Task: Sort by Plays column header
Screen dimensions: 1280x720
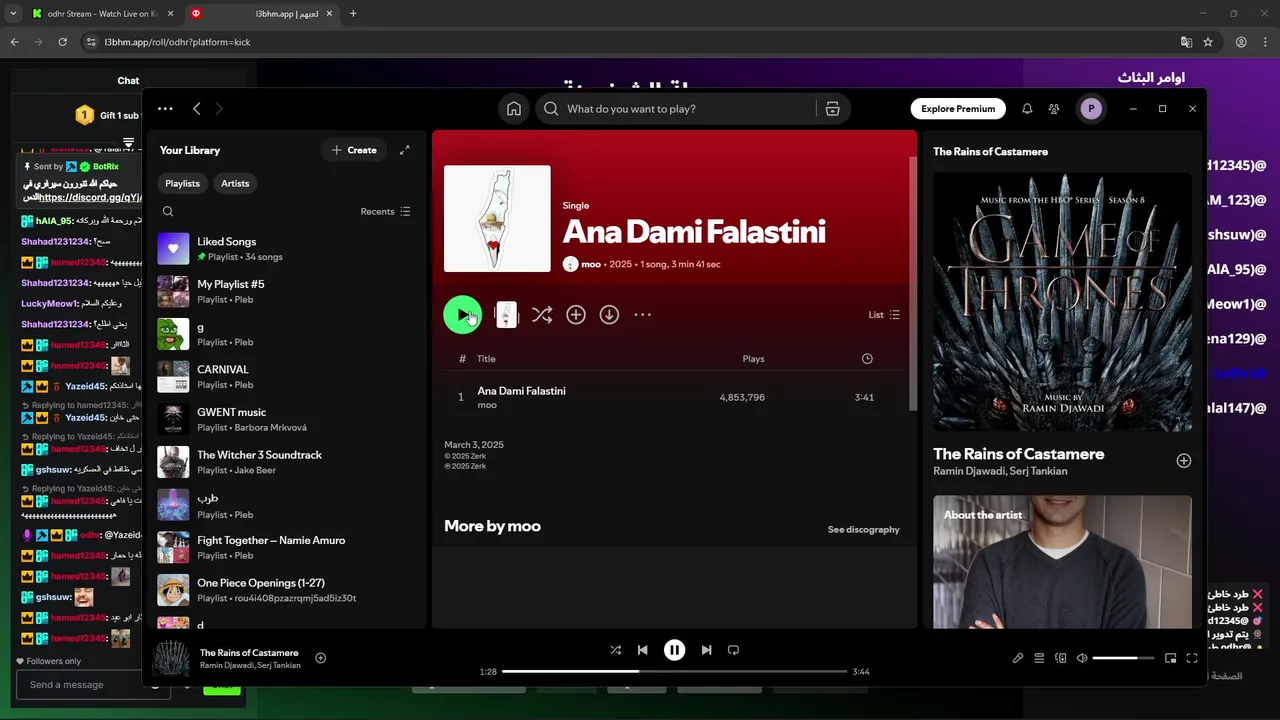Action: [x=753, y=359]
